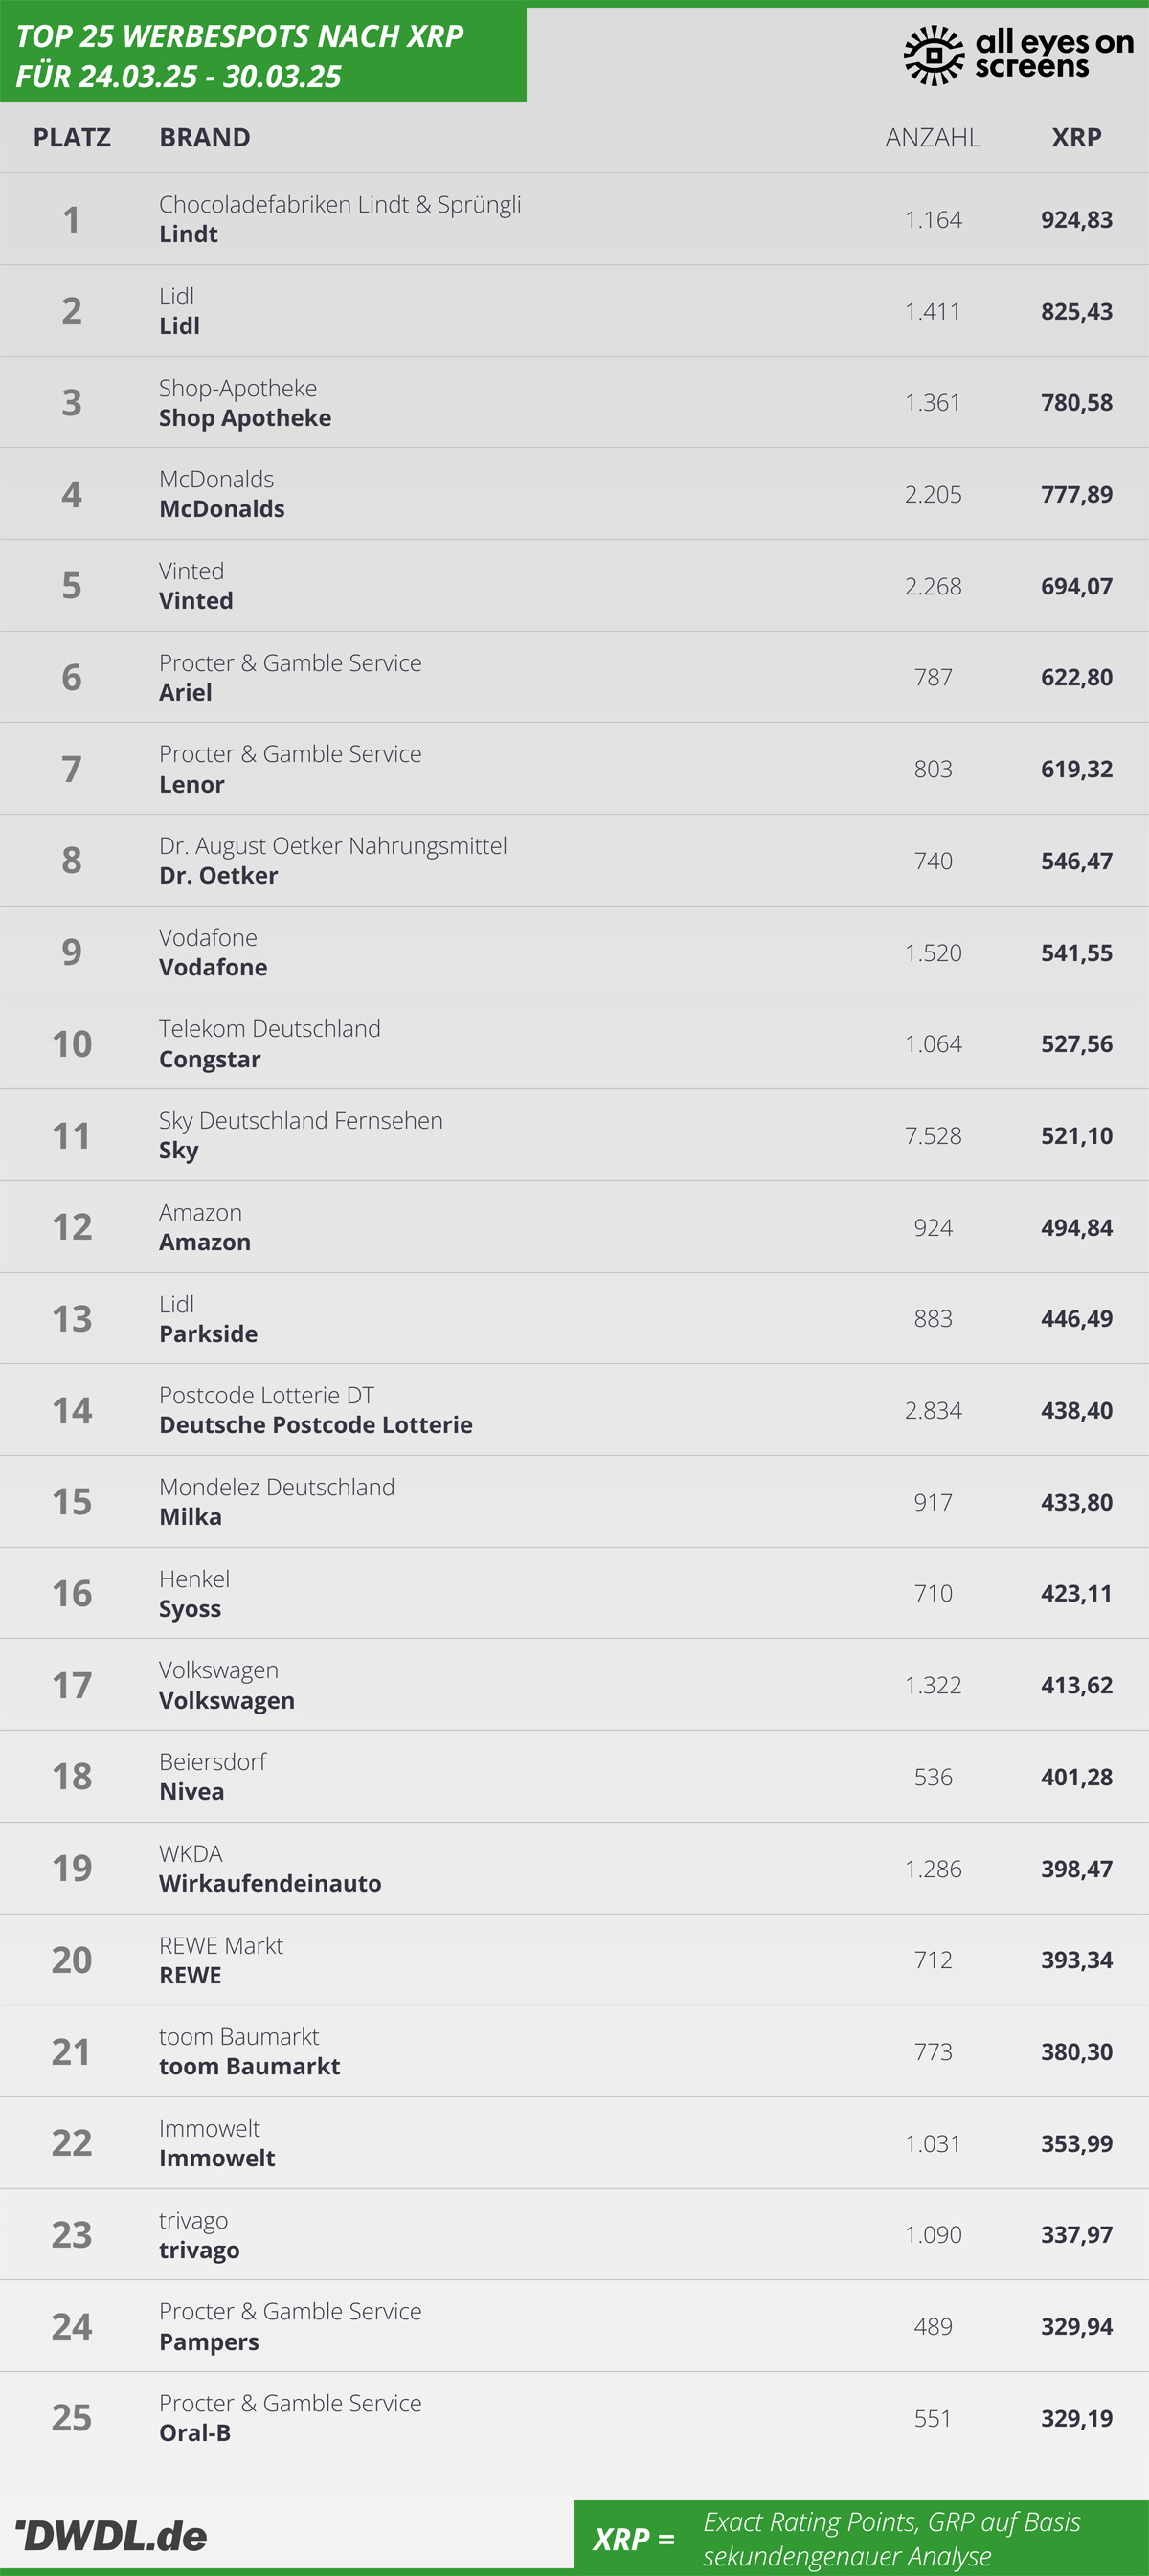The image size is (1149, 2576).
Task: Select the BRAND column header
Action: click(205, 137)
